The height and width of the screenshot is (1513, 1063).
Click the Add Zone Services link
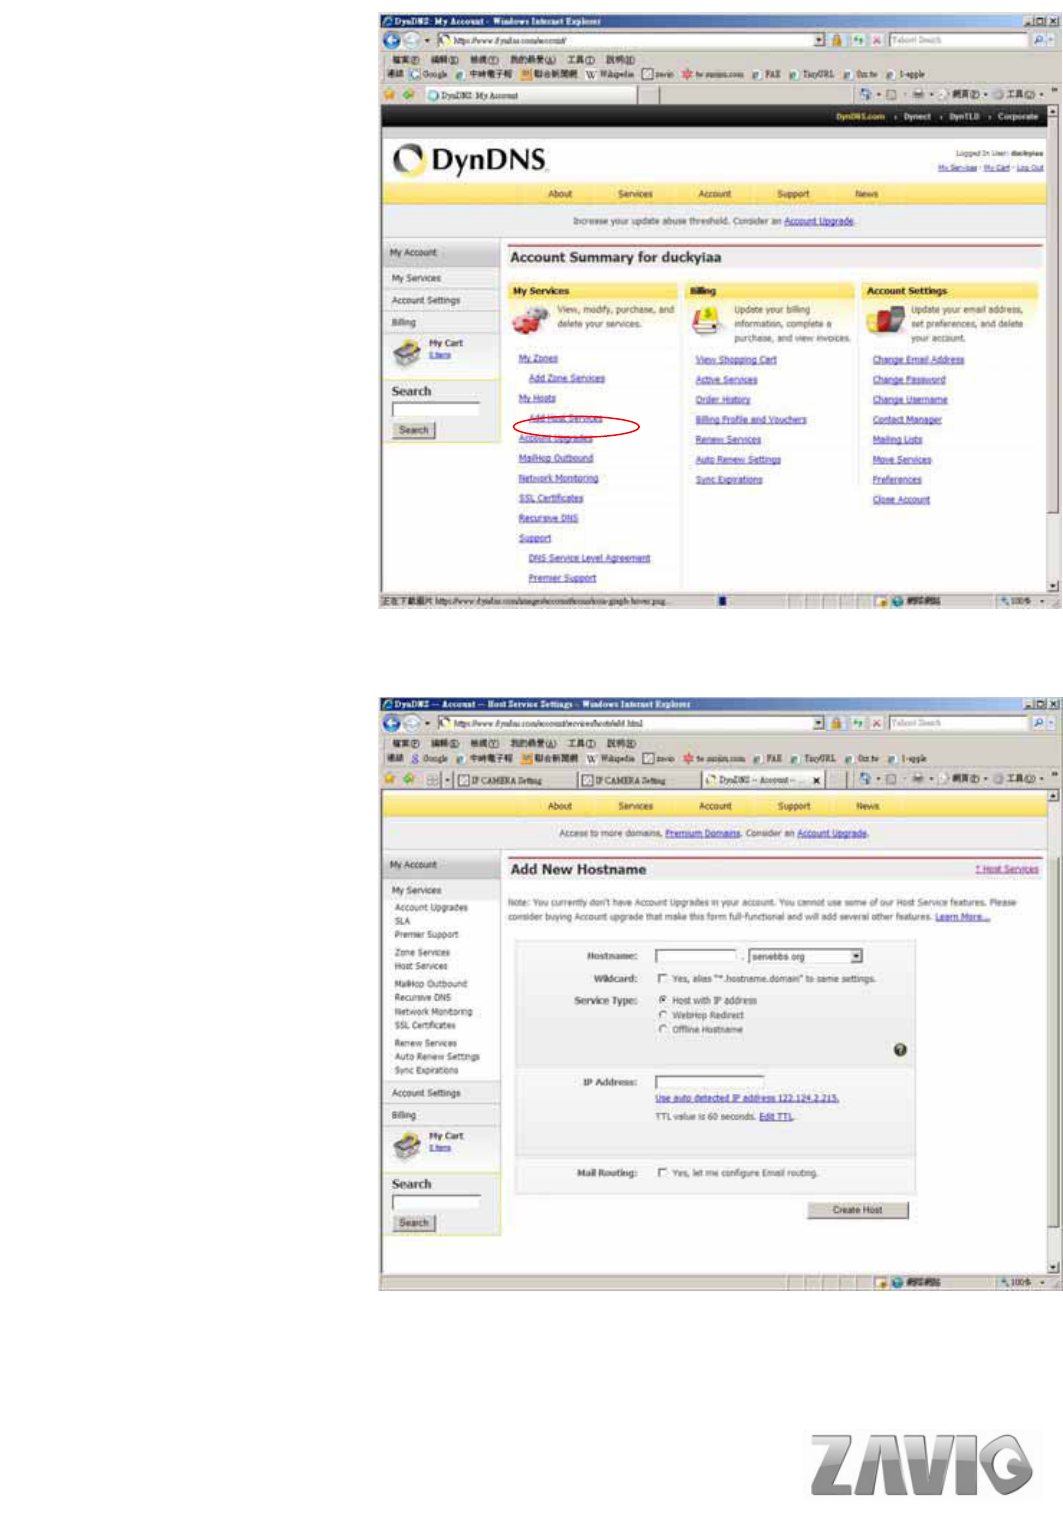coord(567,378)
